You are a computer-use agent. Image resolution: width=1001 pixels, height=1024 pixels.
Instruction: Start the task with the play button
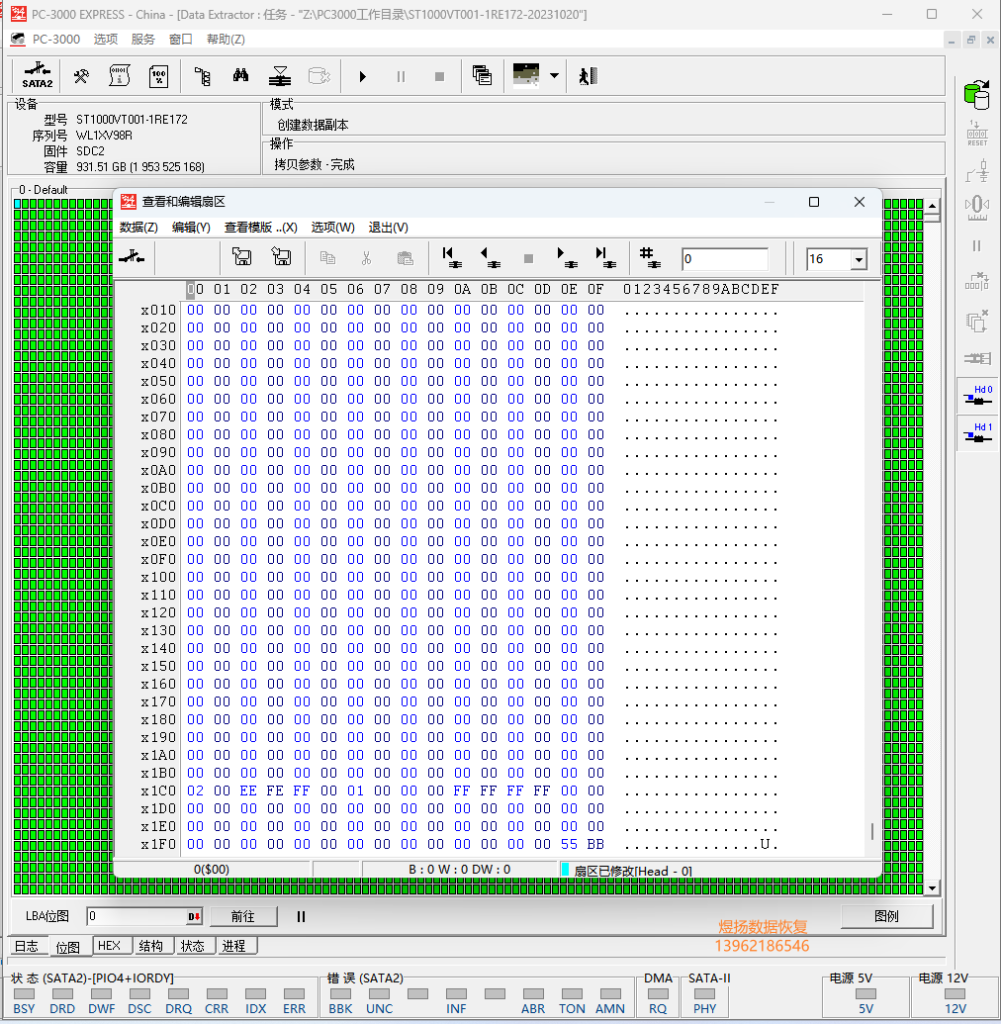(363, 76)
